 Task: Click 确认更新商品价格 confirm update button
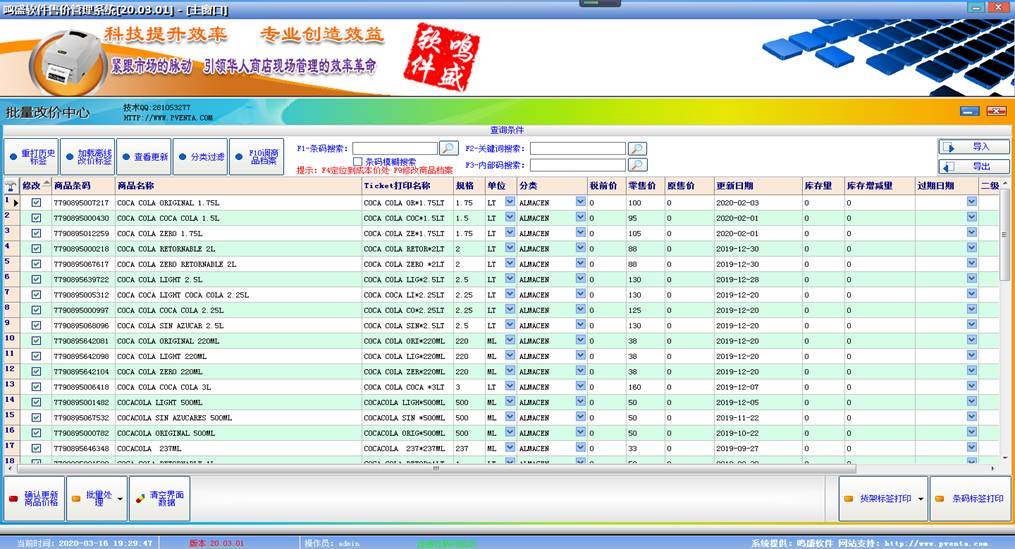[x=35, y=497]
